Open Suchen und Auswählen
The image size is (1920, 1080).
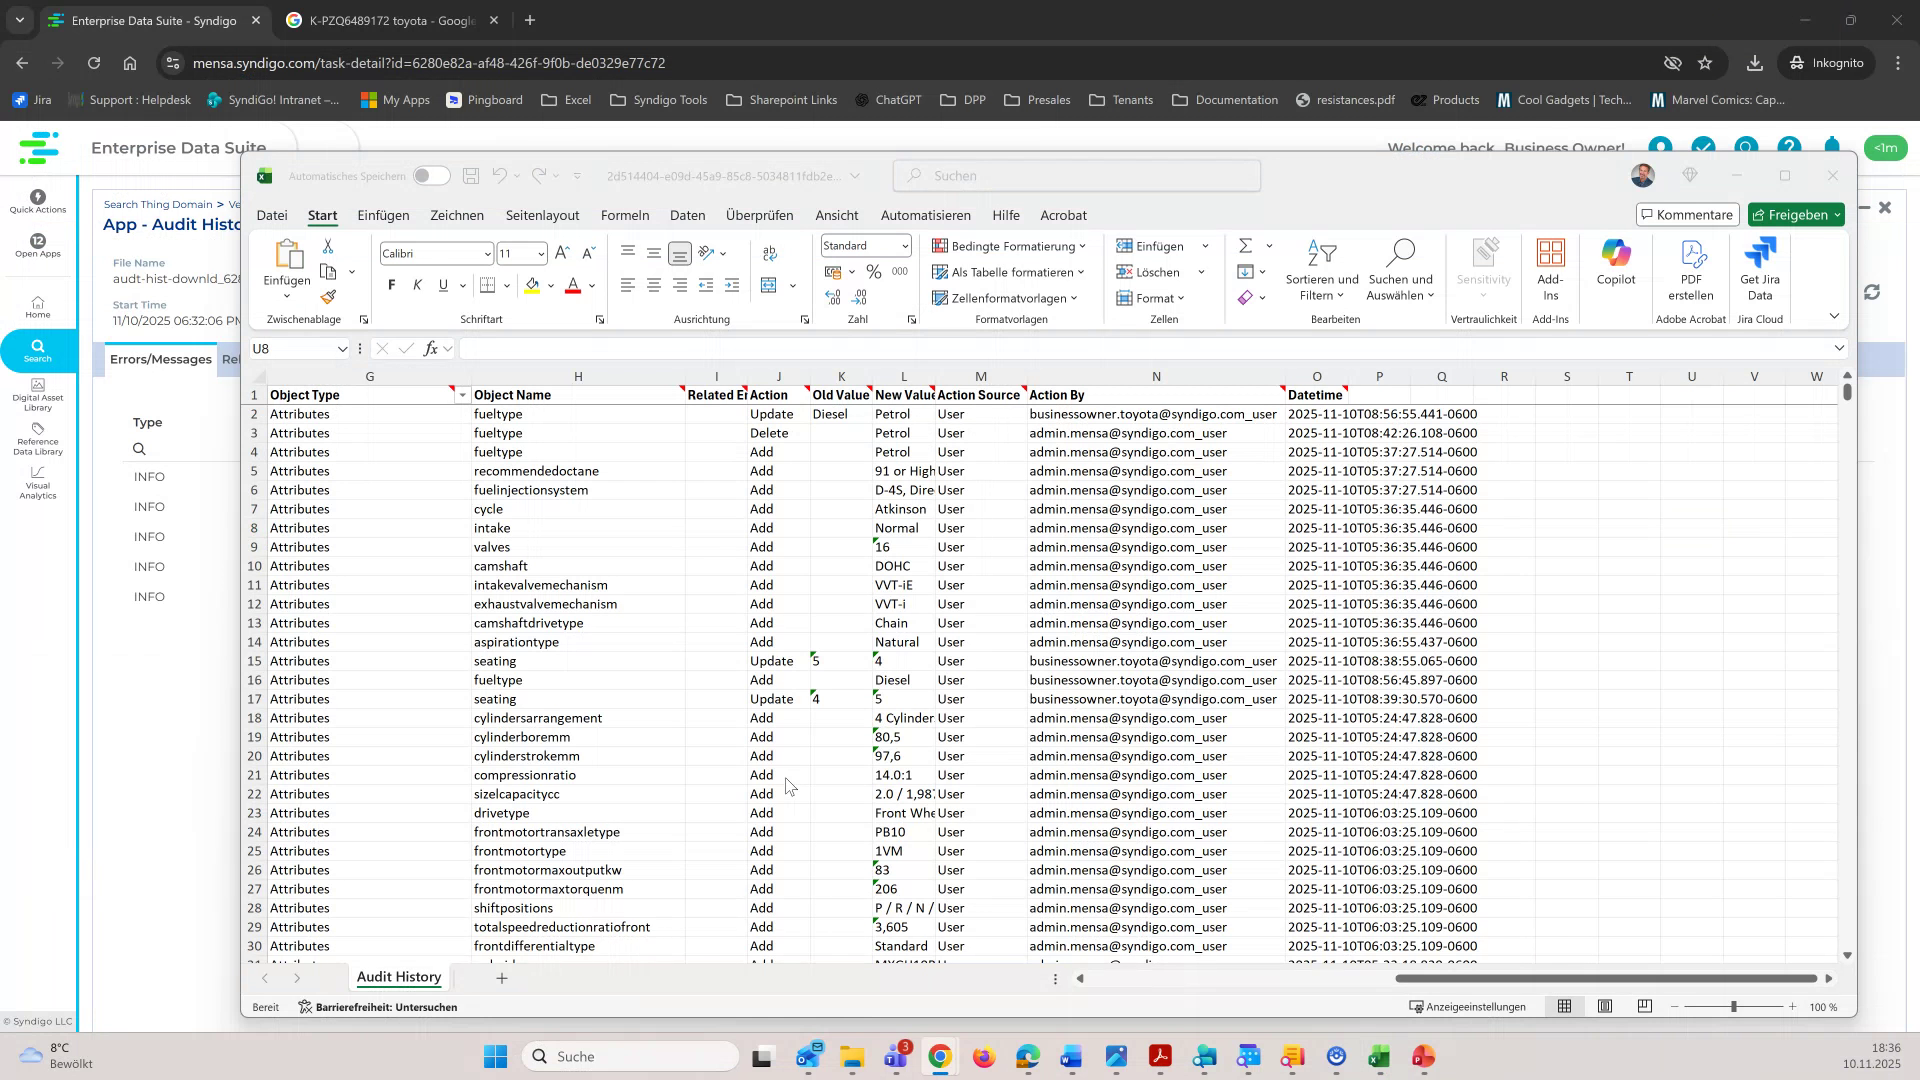click(1400, 270)
